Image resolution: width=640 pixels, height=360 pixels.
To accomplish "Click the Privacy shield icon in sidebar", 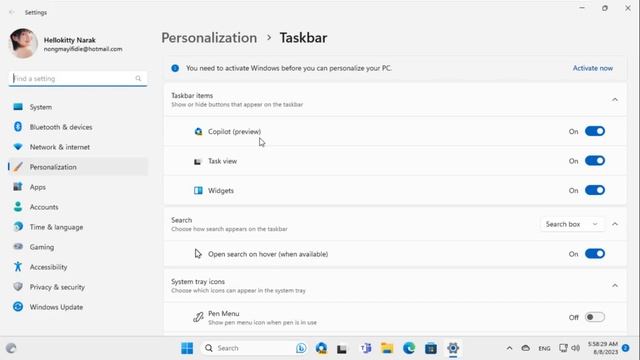I will pos(18,287).
